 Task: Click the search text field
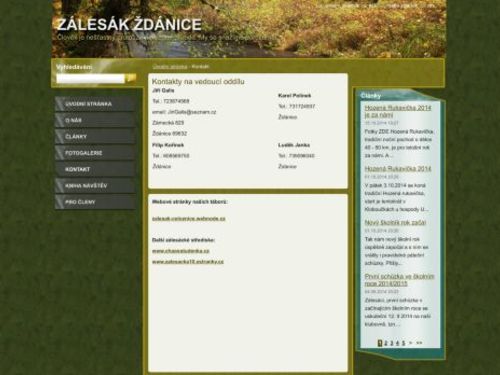[90, 79]
